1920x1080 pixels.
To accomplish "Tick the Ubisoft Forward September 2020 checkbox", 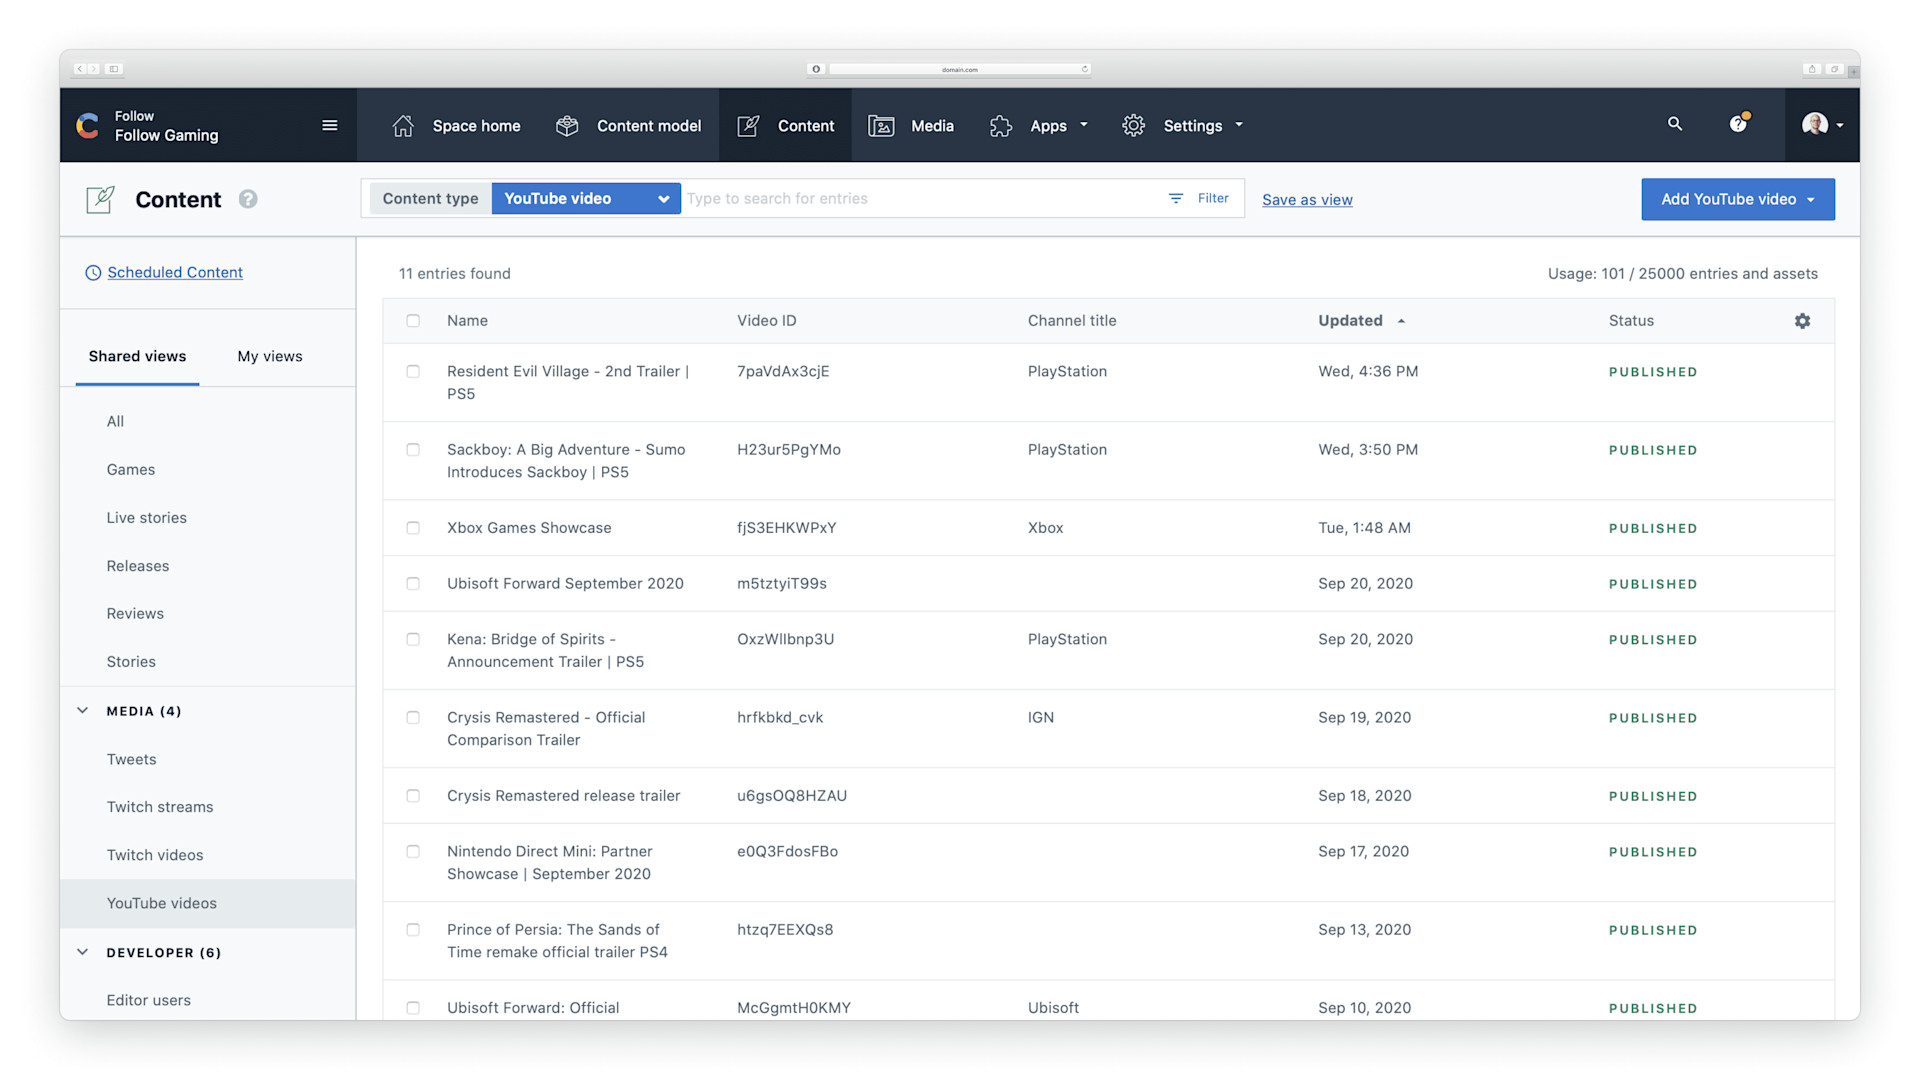I will point(413,584).
